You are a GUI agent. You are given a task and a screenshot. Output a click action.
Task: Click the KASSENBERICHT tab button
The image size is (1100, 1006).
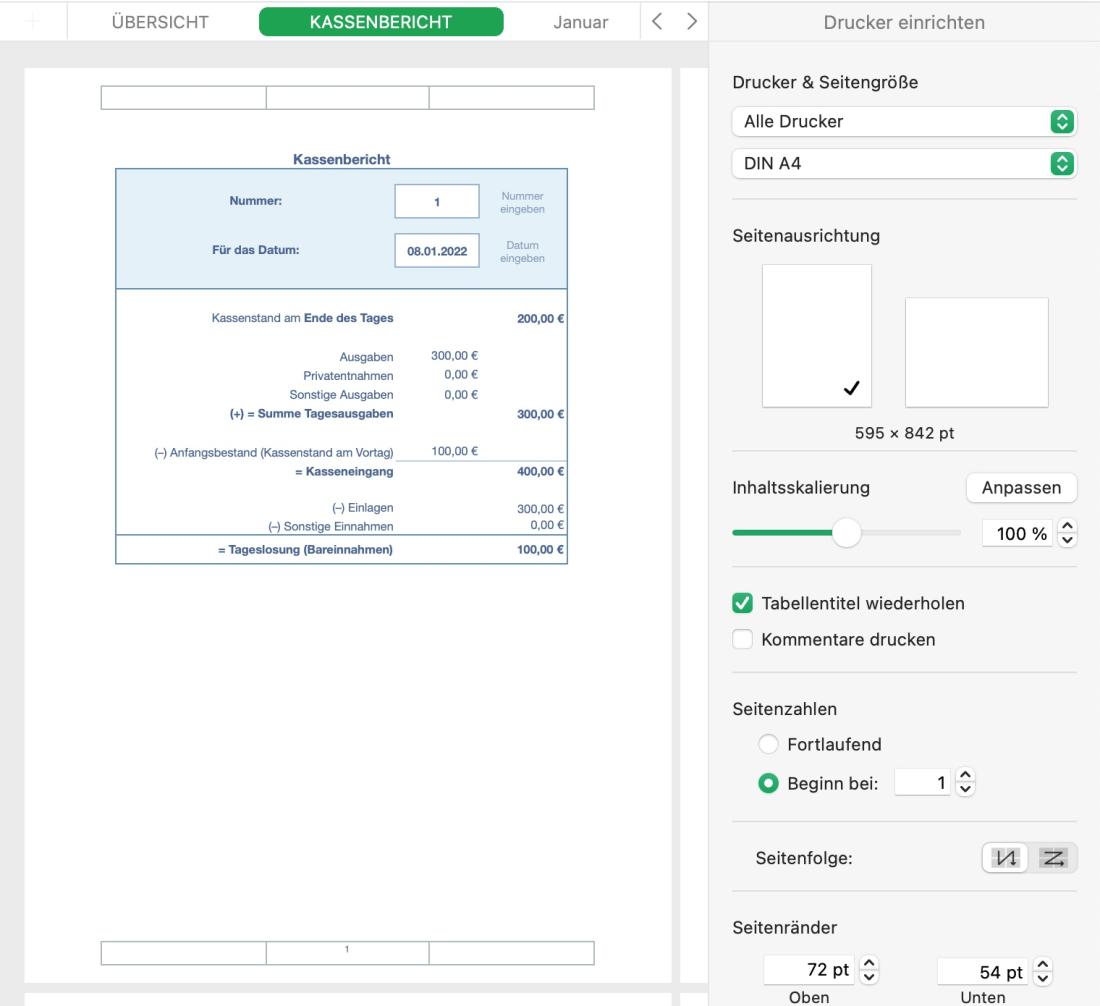(379, 22)
